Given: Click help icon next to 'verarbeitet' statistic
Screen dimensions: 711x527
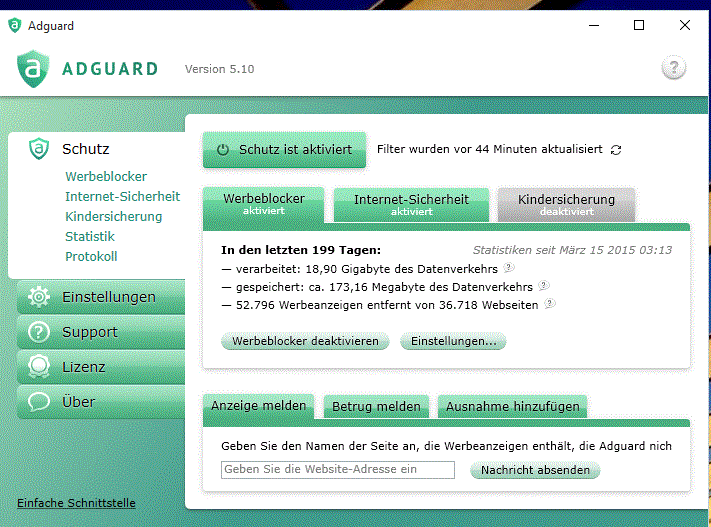Looking at the screenshot, I should (x=509, y=268).
